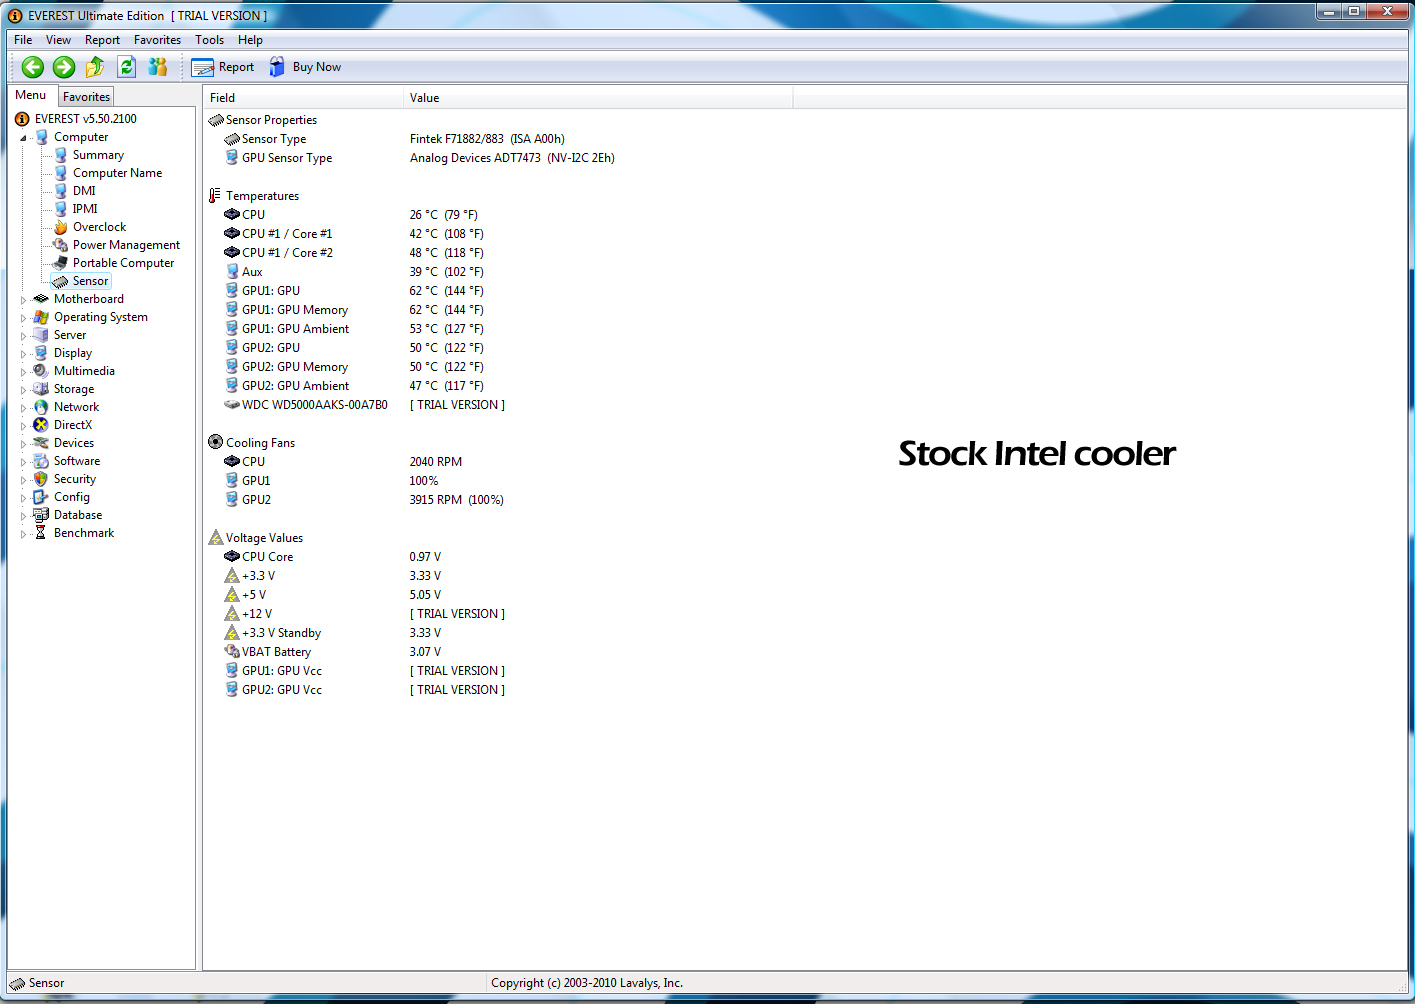Viewport: 1415px width, 1004px height.
Task: Open the Tools menu
Action: 209,40
